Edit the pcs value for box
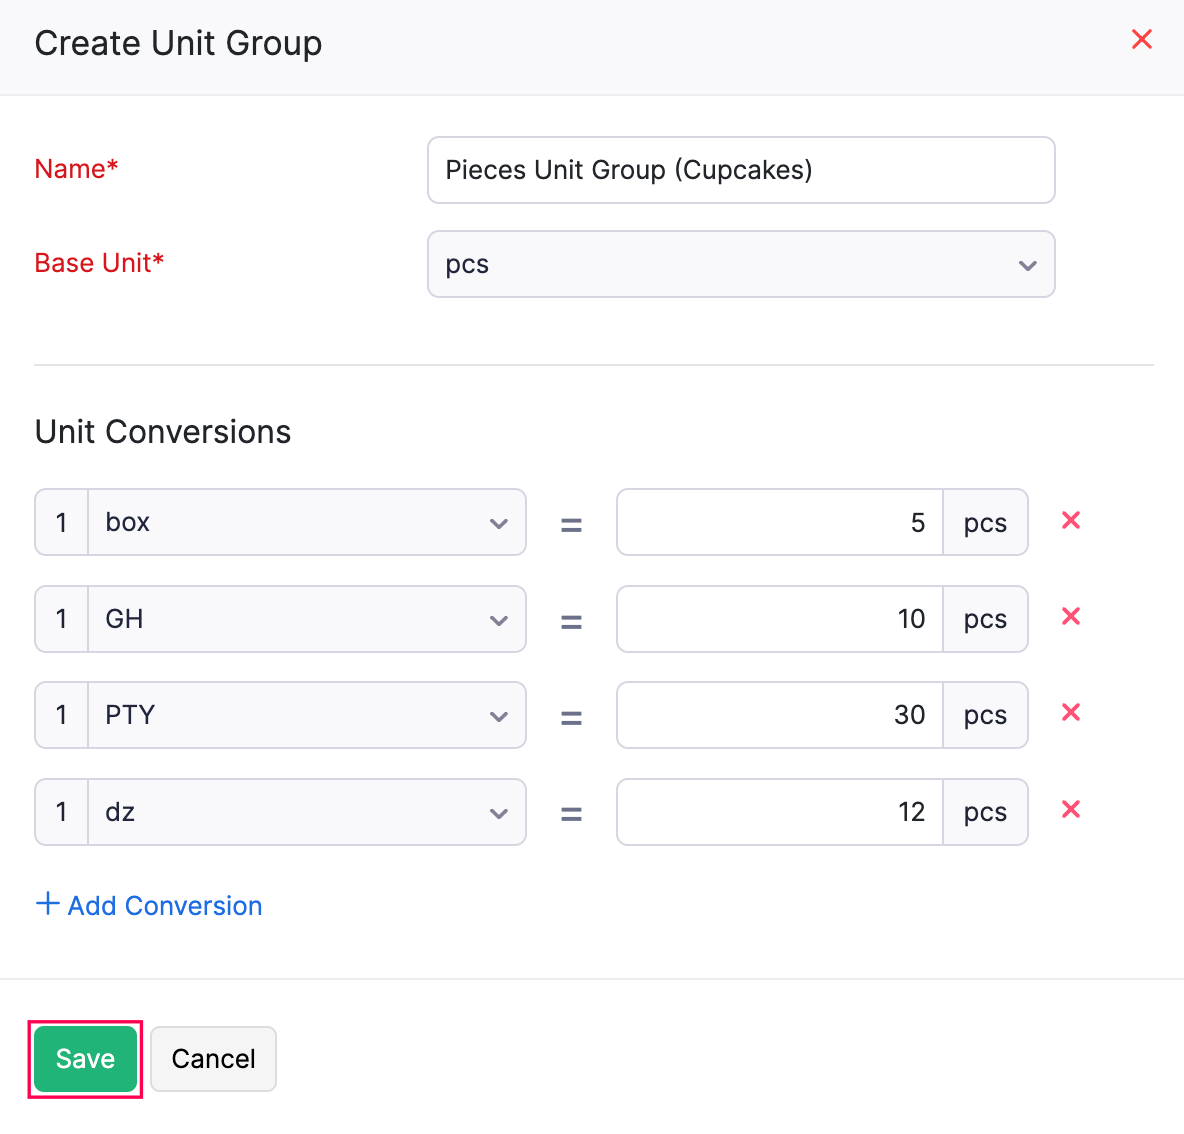Viewport: 1184px width, 1134px height. 780,522
